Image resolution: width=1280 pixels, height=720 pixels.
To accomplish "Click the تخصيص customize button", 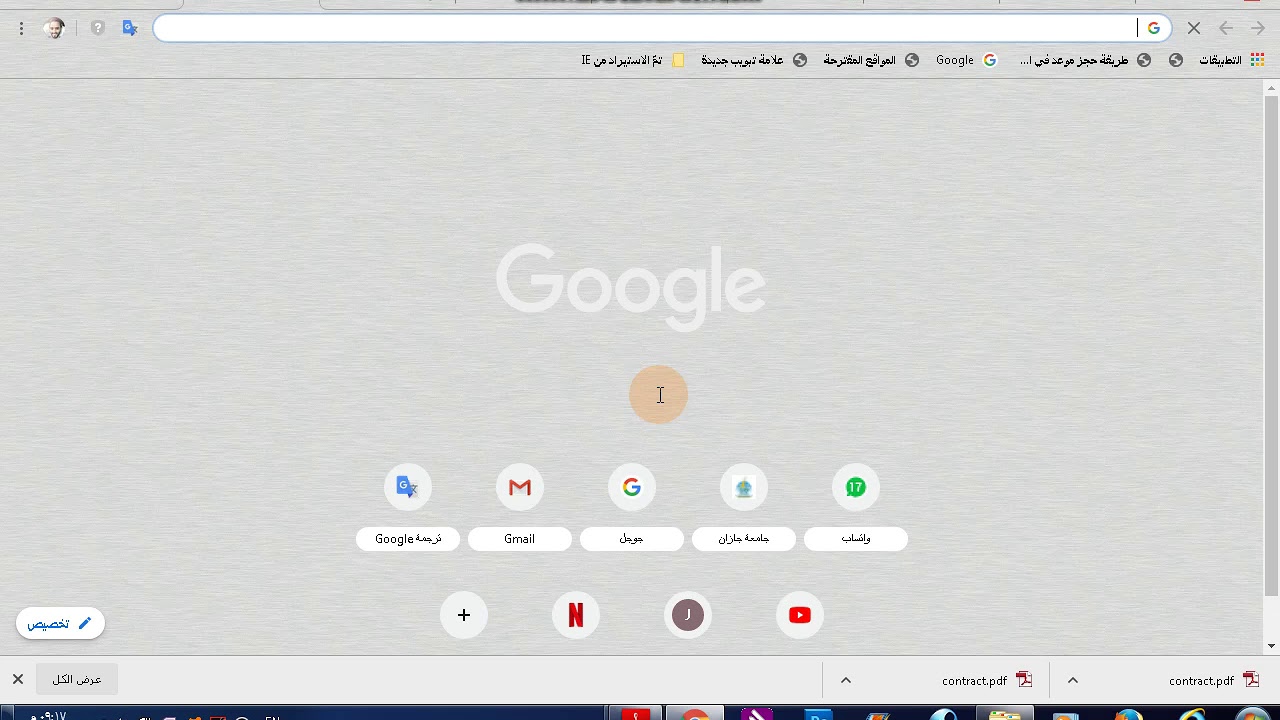I will coord(60,623).
